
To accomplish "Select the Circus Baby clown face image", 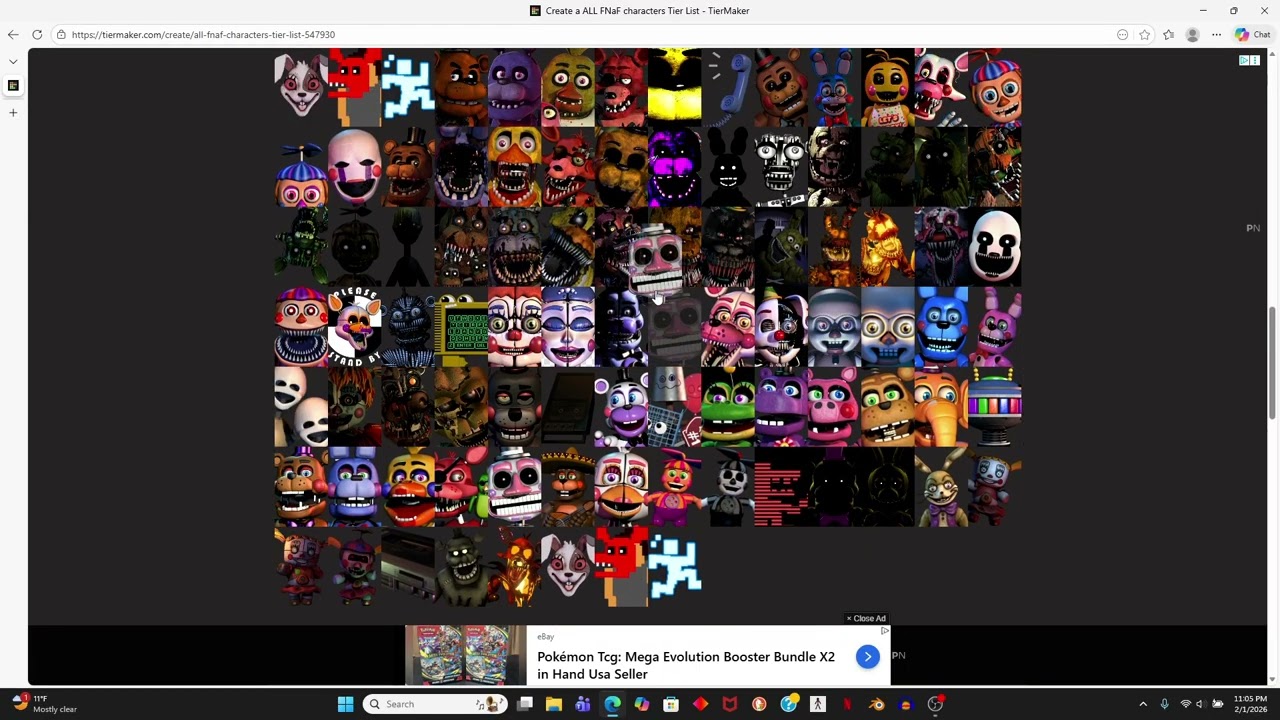I will 514,327.
